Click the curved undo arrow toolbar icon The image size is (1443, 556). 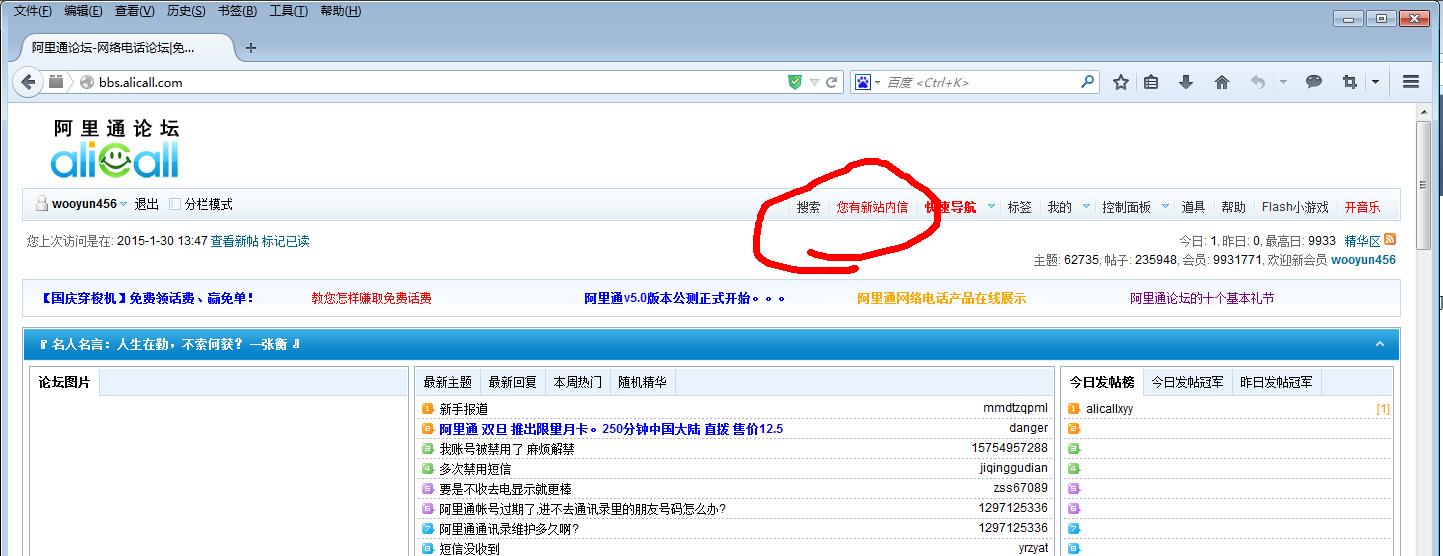(1258, 82)
